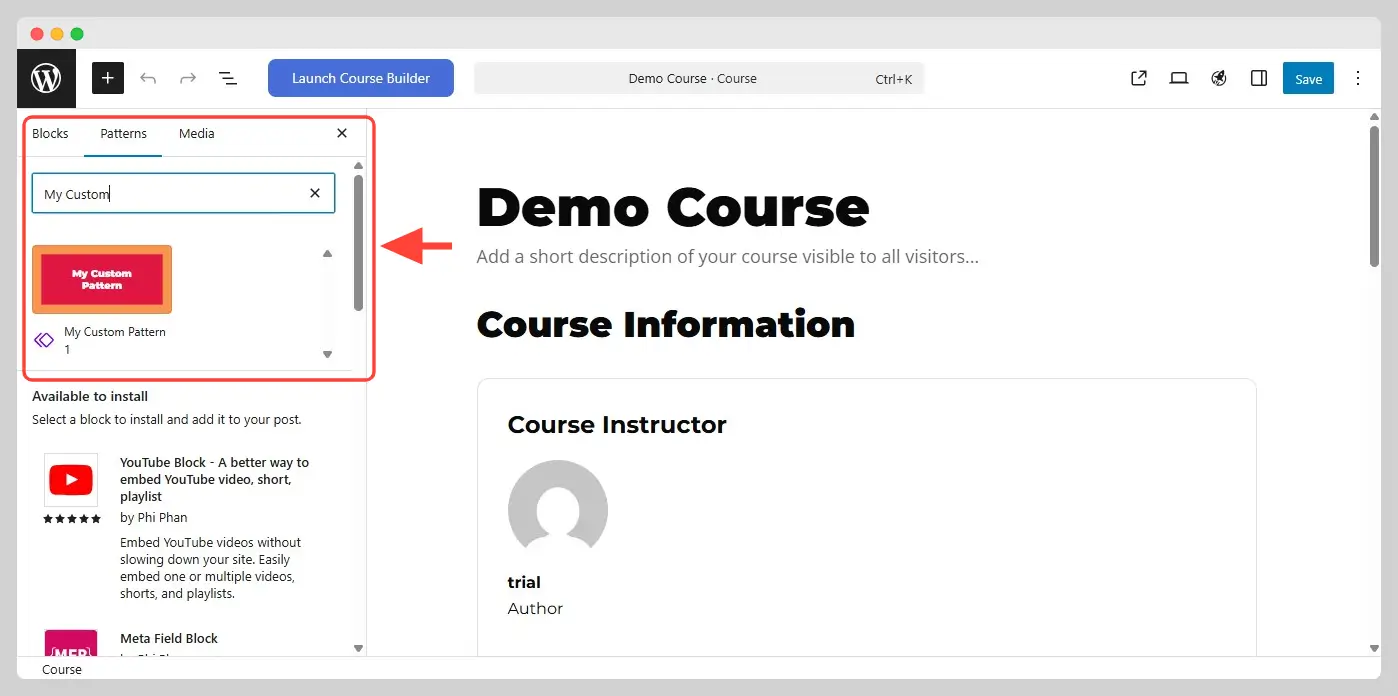
Task: Clear the My Custom search field
Action: coord(315,193)
